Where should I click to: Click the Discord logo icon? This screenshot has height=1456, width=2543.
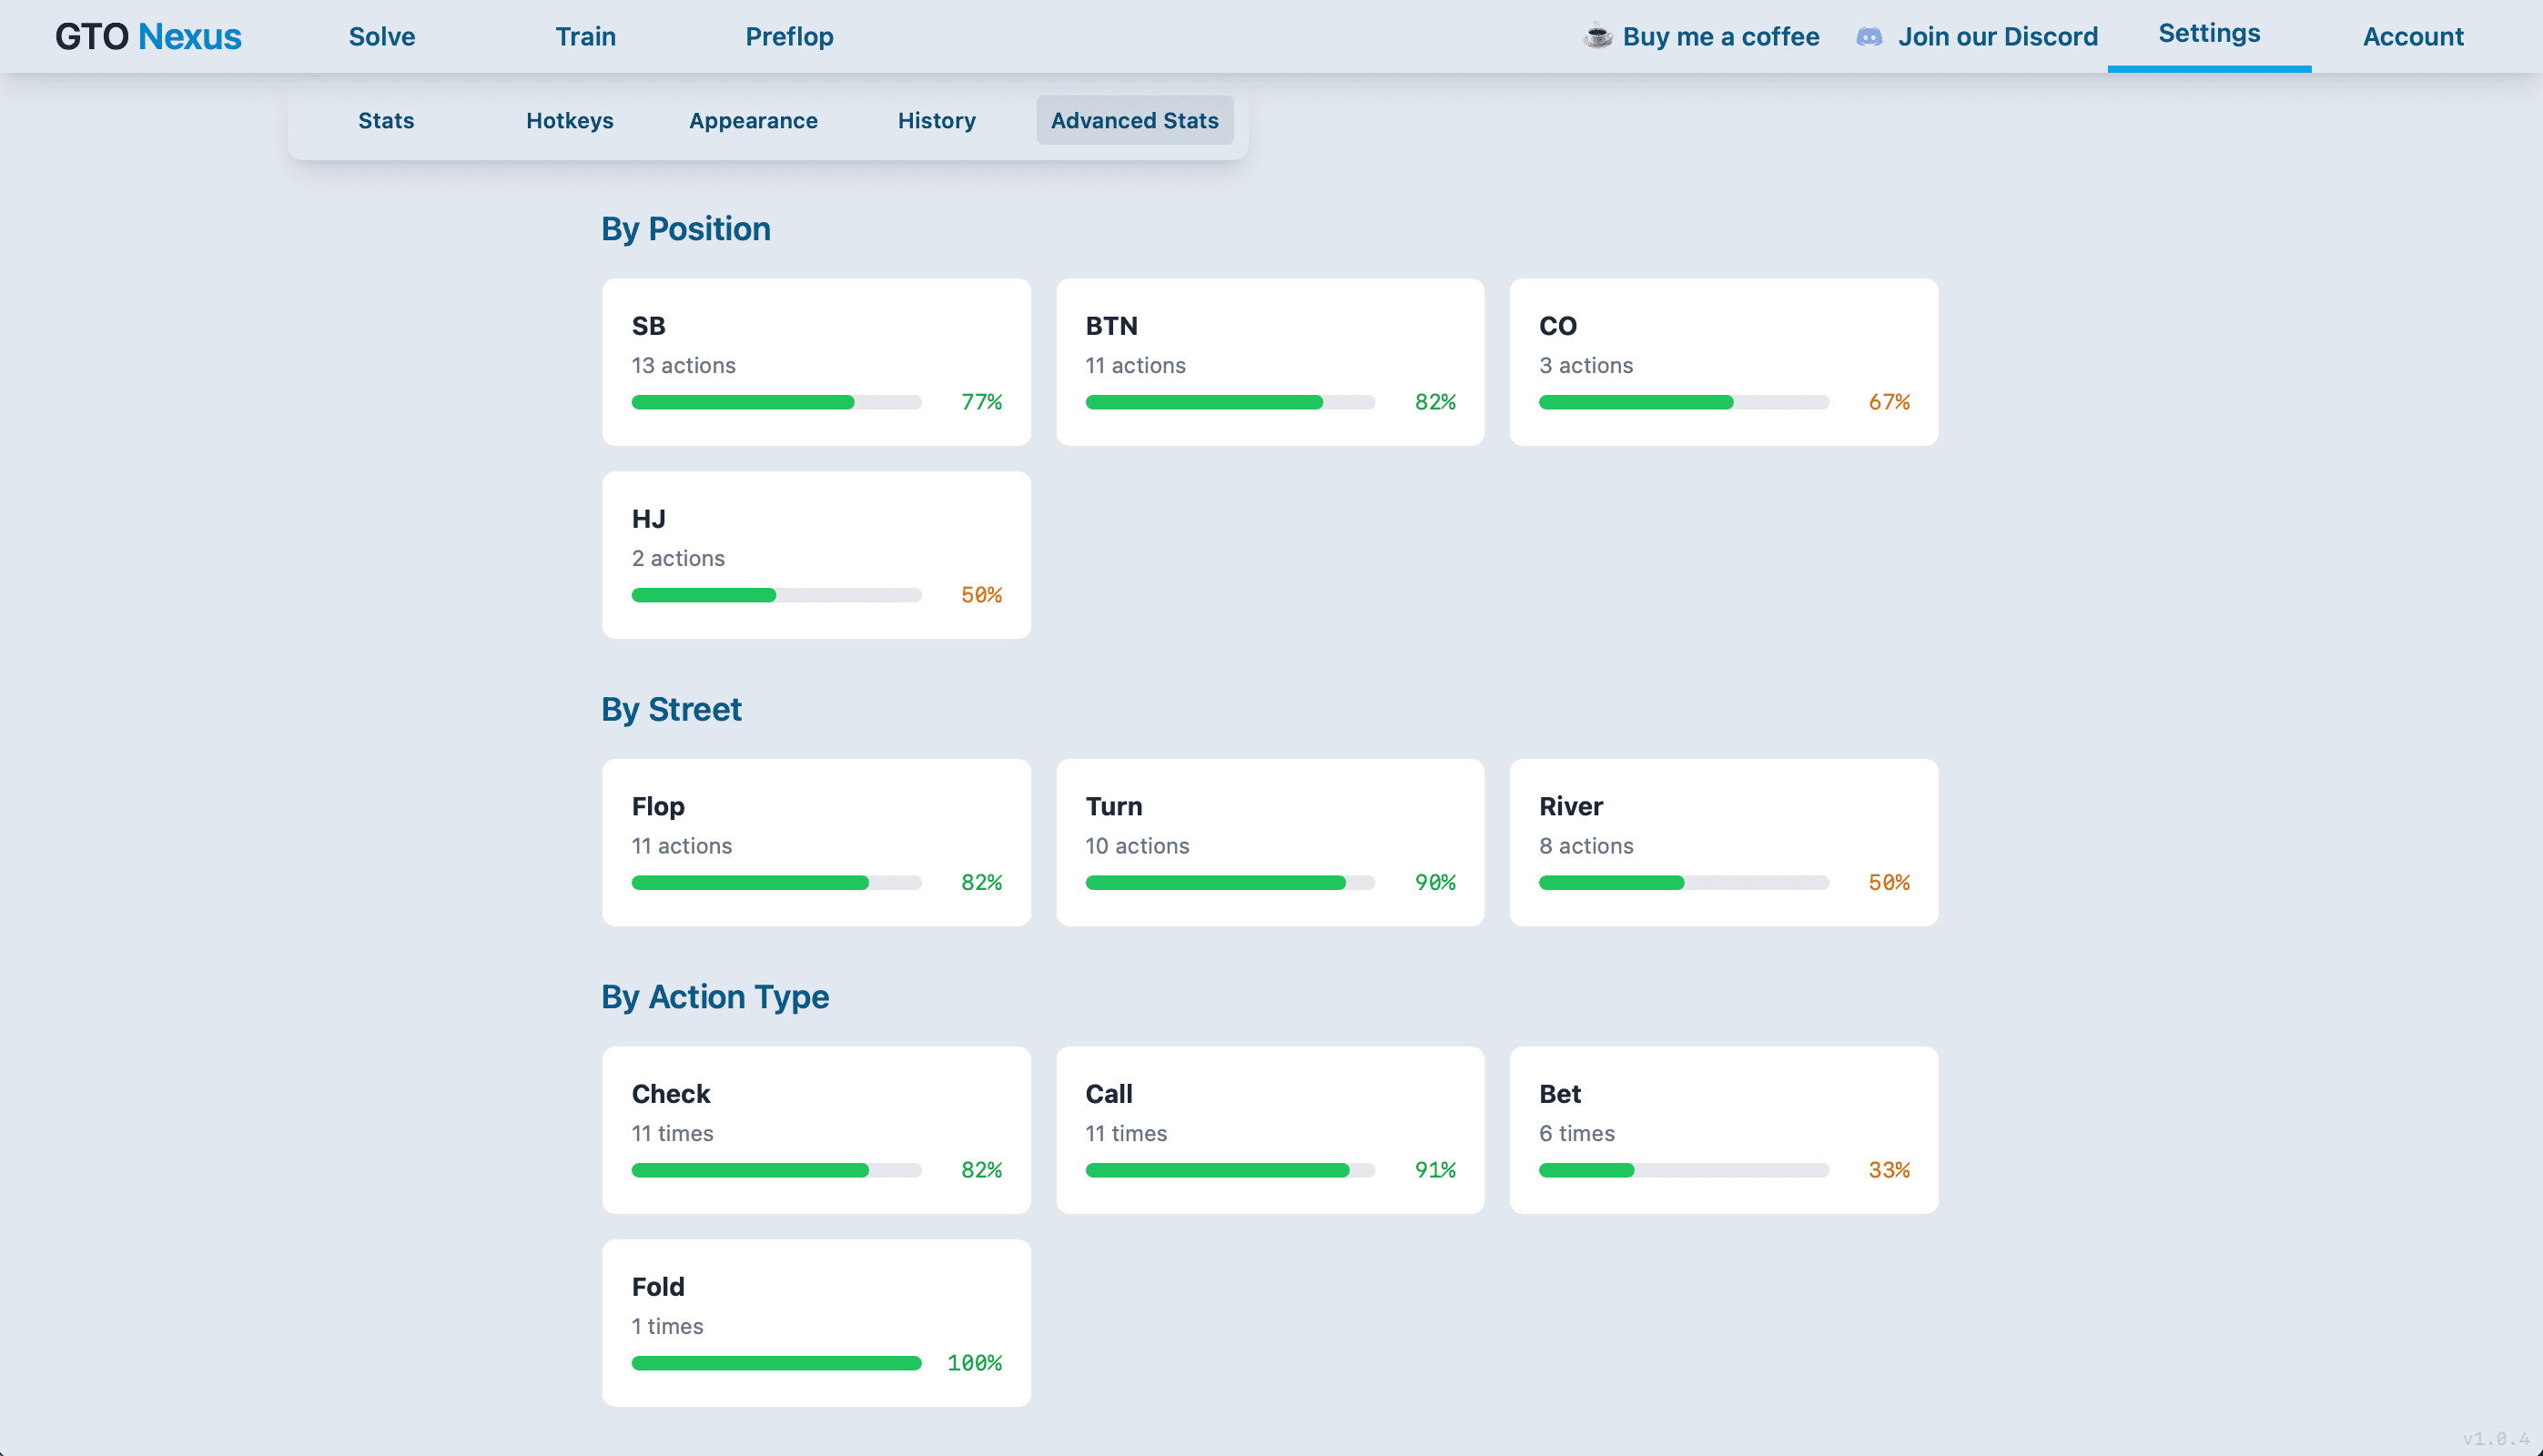tap(1868, 37)
